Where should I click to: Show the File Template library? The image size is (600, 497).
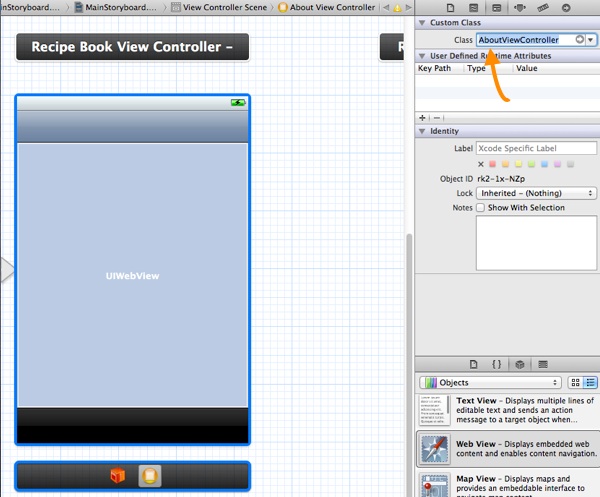[x=474, y=364]
